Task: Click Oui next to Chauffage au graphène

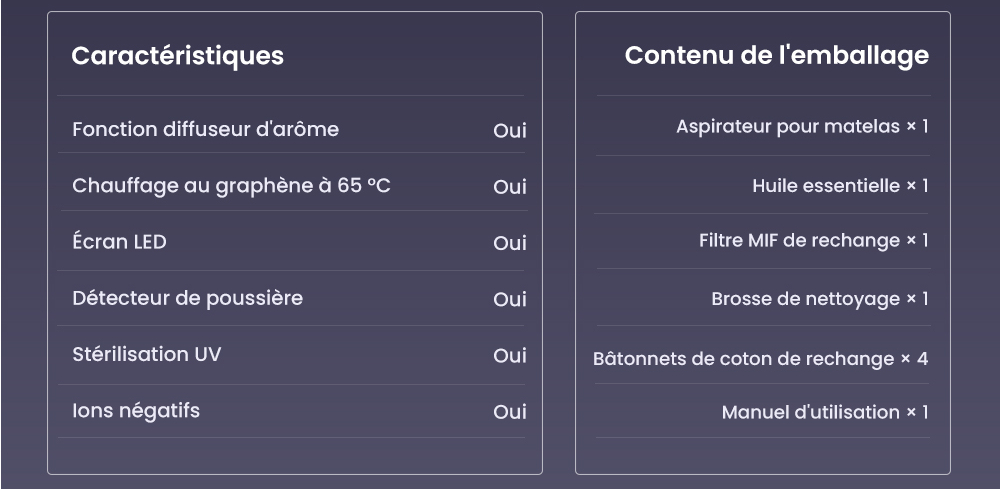Action: (x=510, y=187)
